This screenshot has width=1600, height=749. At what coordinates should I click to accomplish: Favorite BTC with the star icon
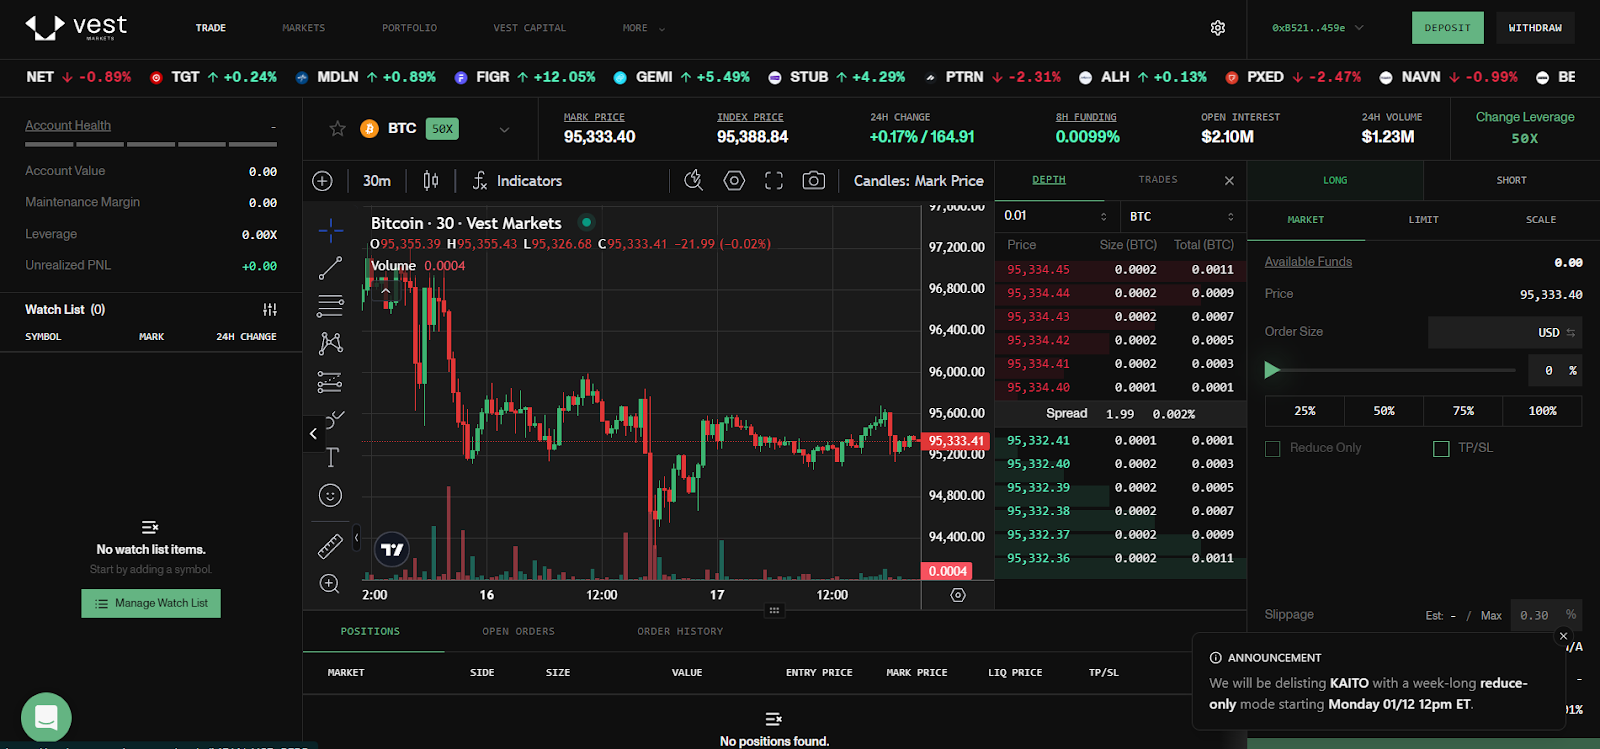click(337, 128)
